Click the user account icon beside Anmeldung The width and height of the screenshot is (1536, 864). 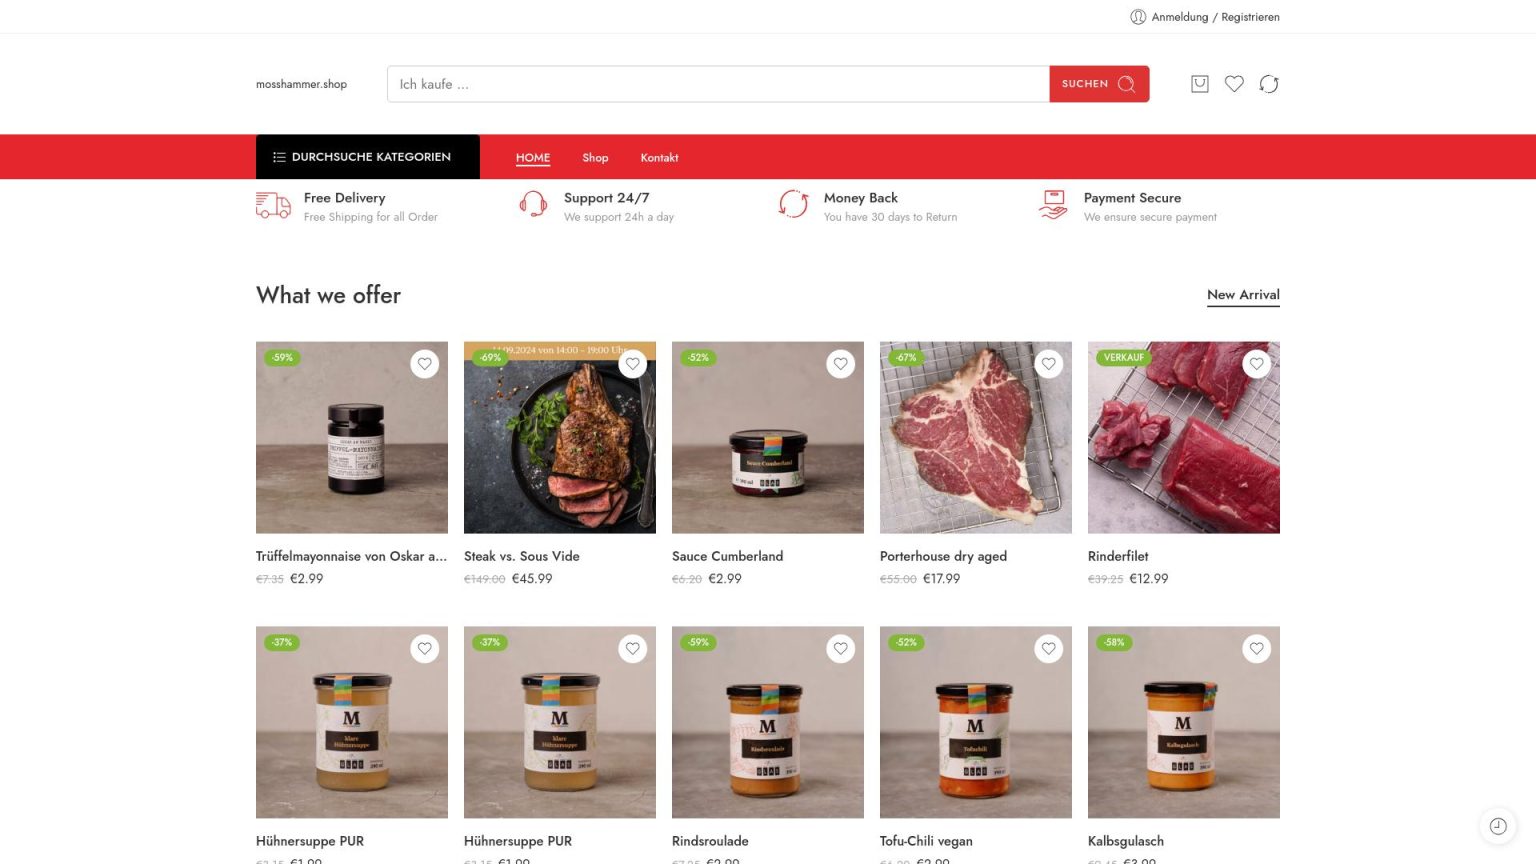click(1138, 17)
